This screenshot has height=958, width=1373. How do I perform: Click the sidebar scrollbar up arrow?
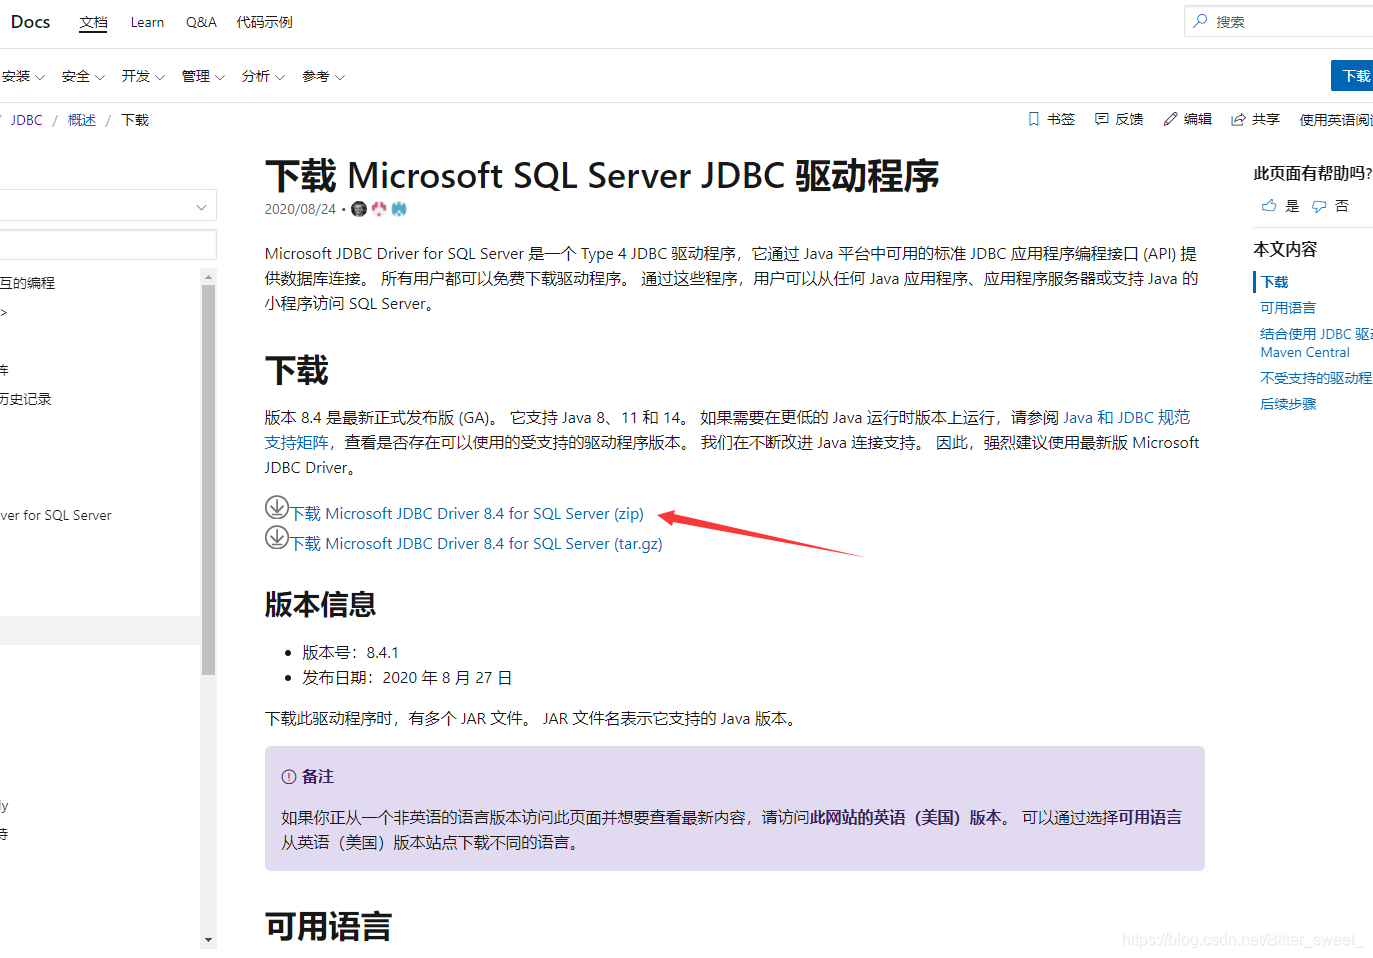pos(208,277)
